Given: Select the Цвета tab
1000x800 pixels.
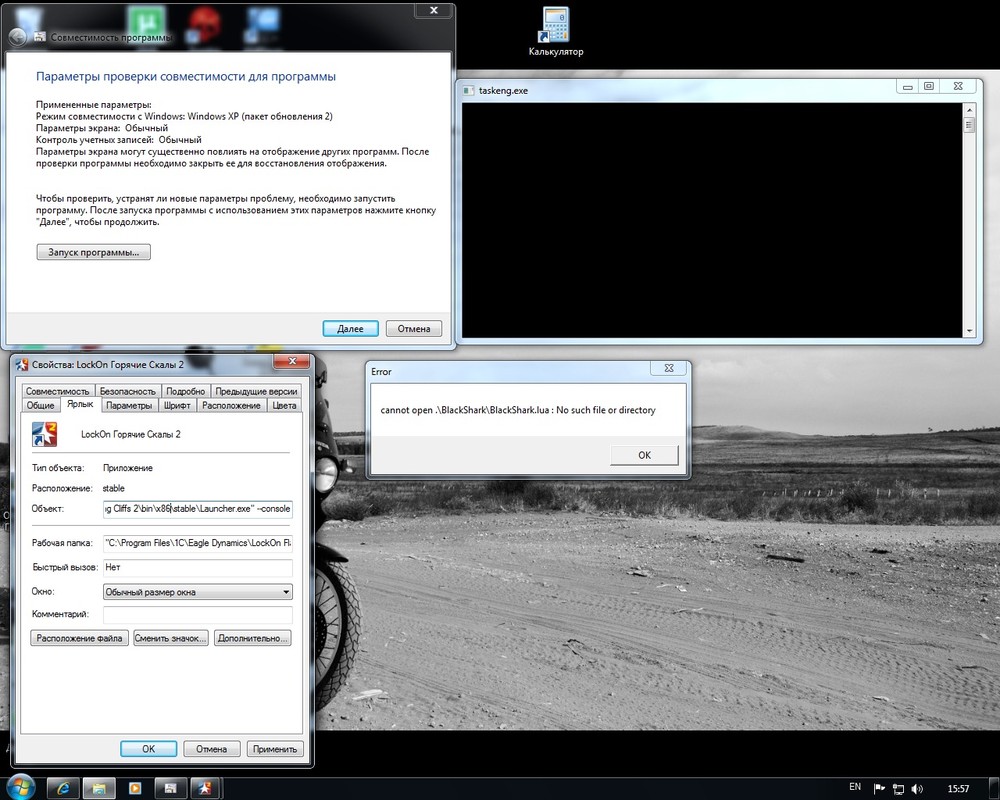Looking at the screenshot, I should pos(284,405).
